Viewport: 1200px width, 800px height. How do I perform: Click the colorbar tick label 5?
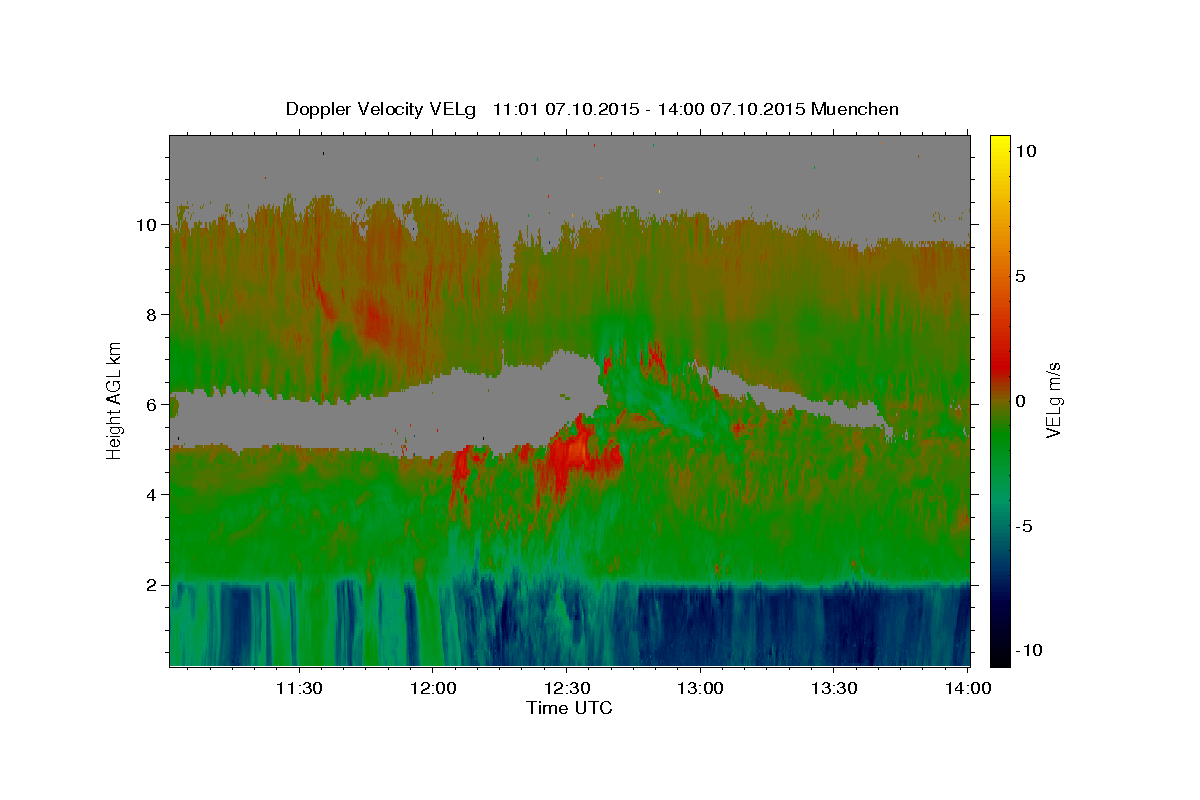click(x=1020, y=276)
